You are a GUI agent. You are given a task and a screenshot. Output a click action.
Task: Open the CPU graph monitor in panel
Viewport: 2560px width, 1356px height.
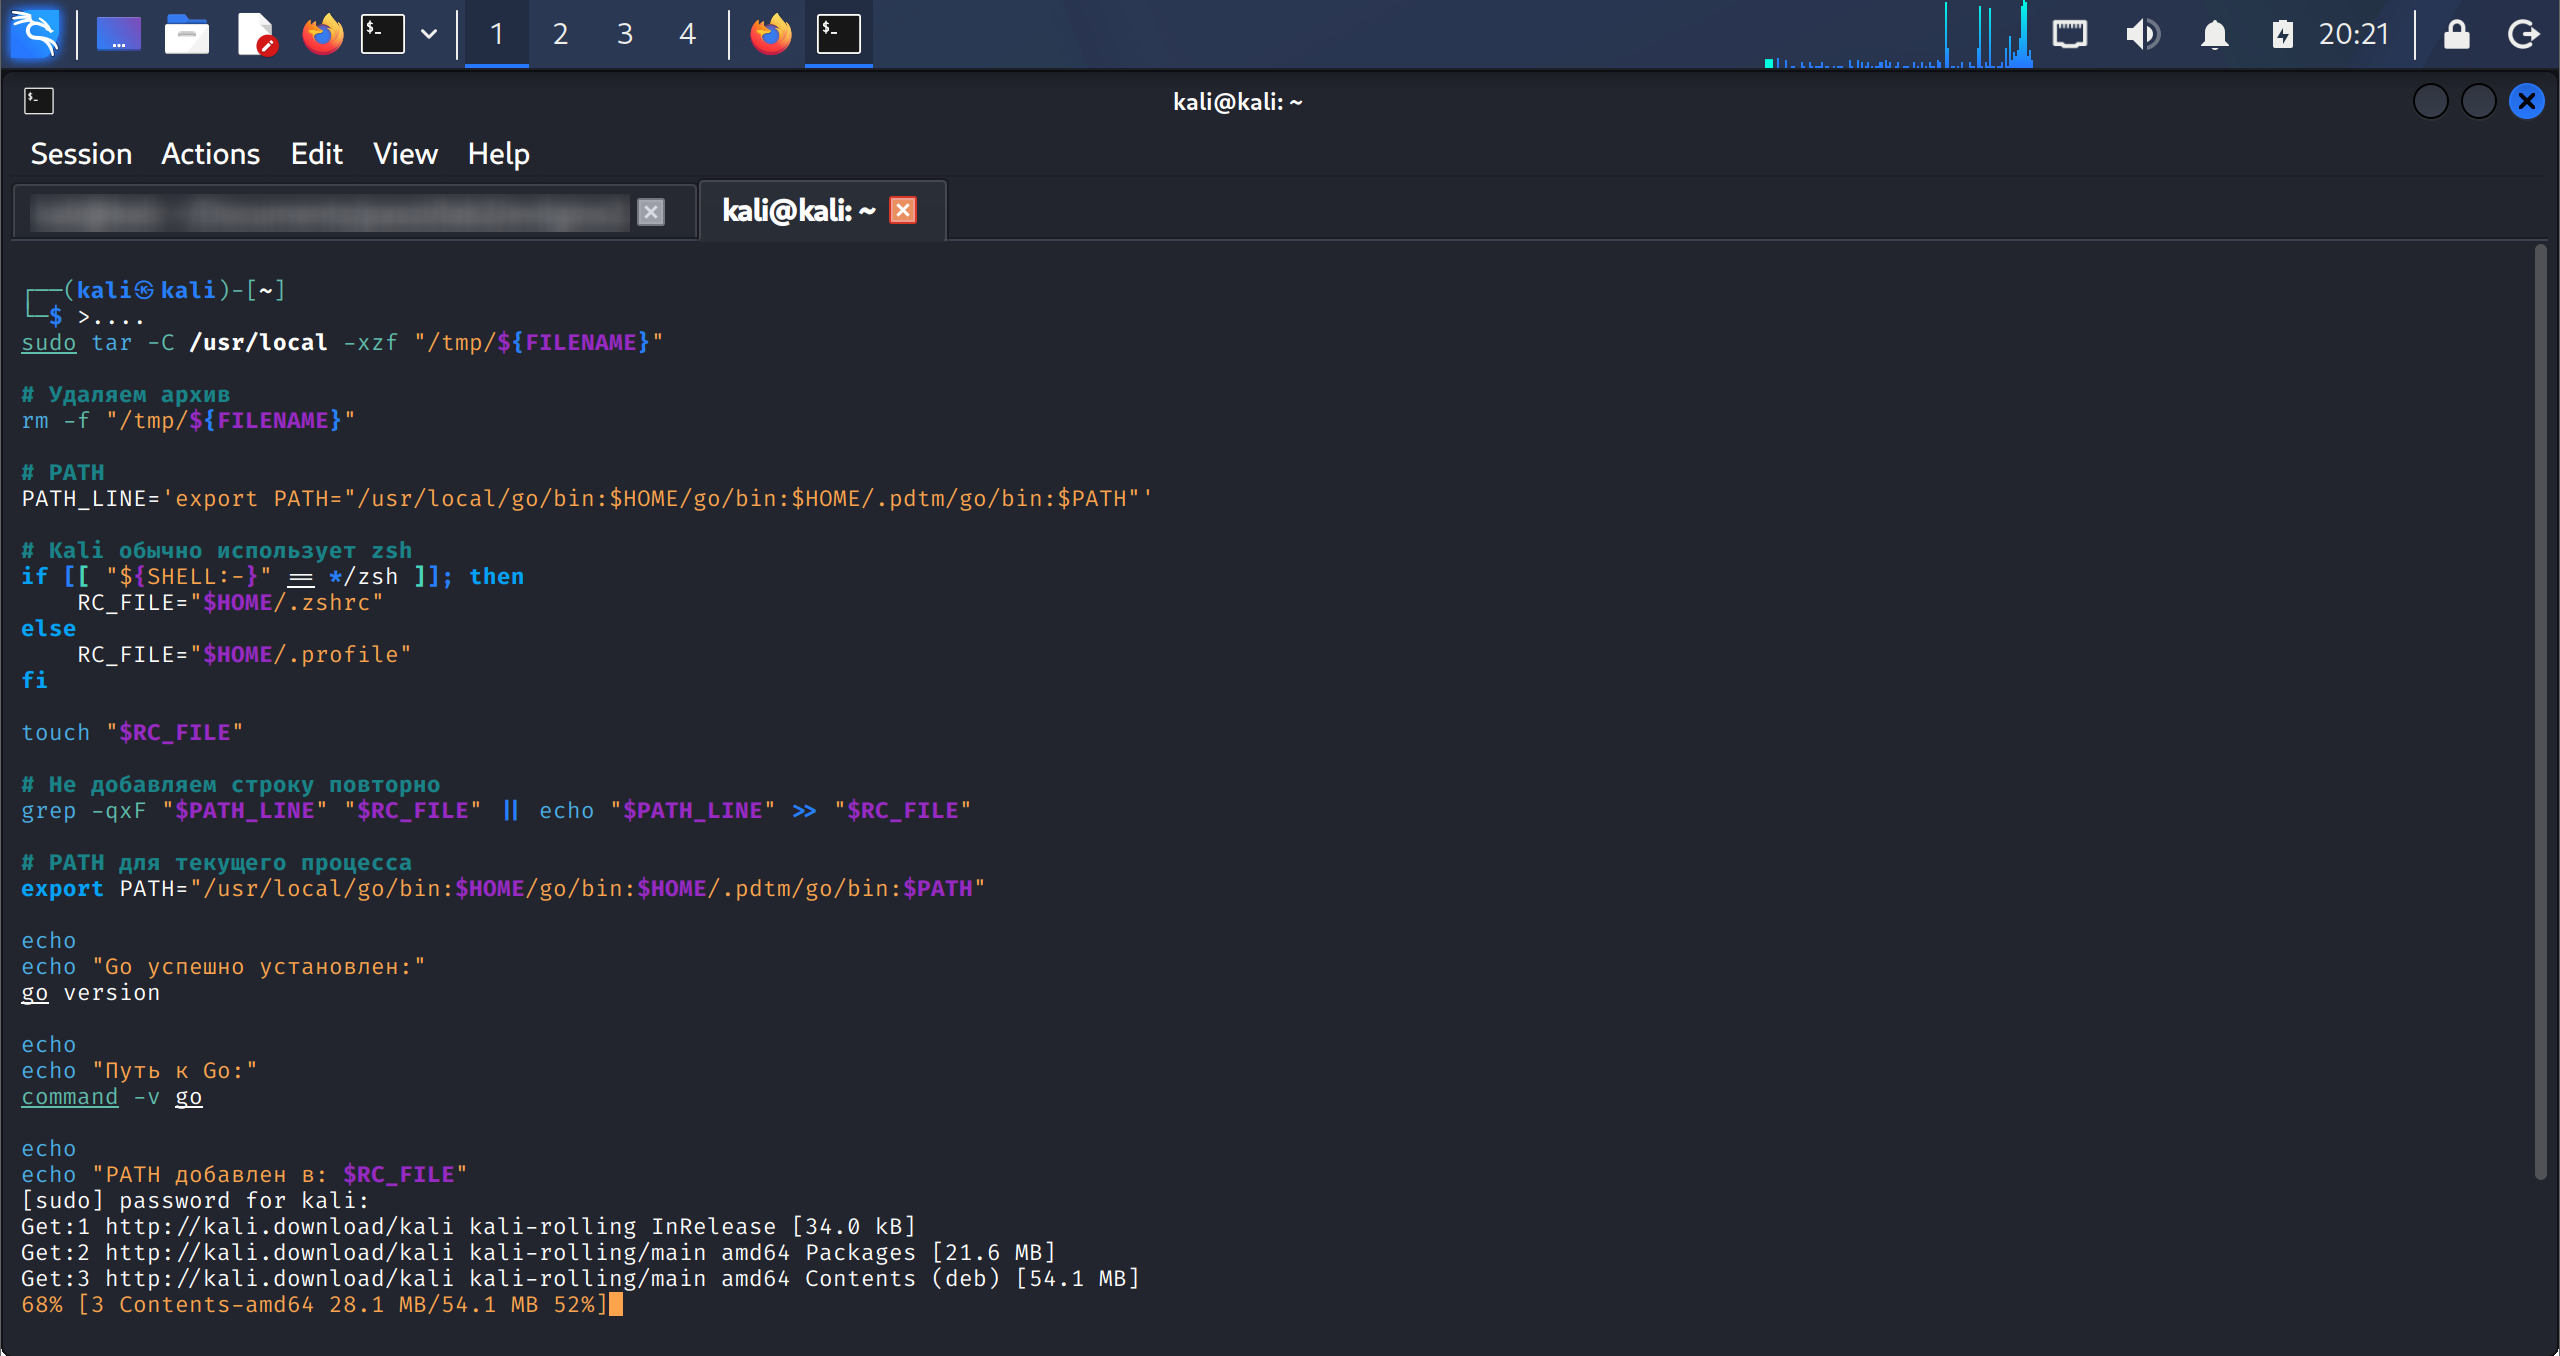pyautogui.click(x=1899, y=34)
